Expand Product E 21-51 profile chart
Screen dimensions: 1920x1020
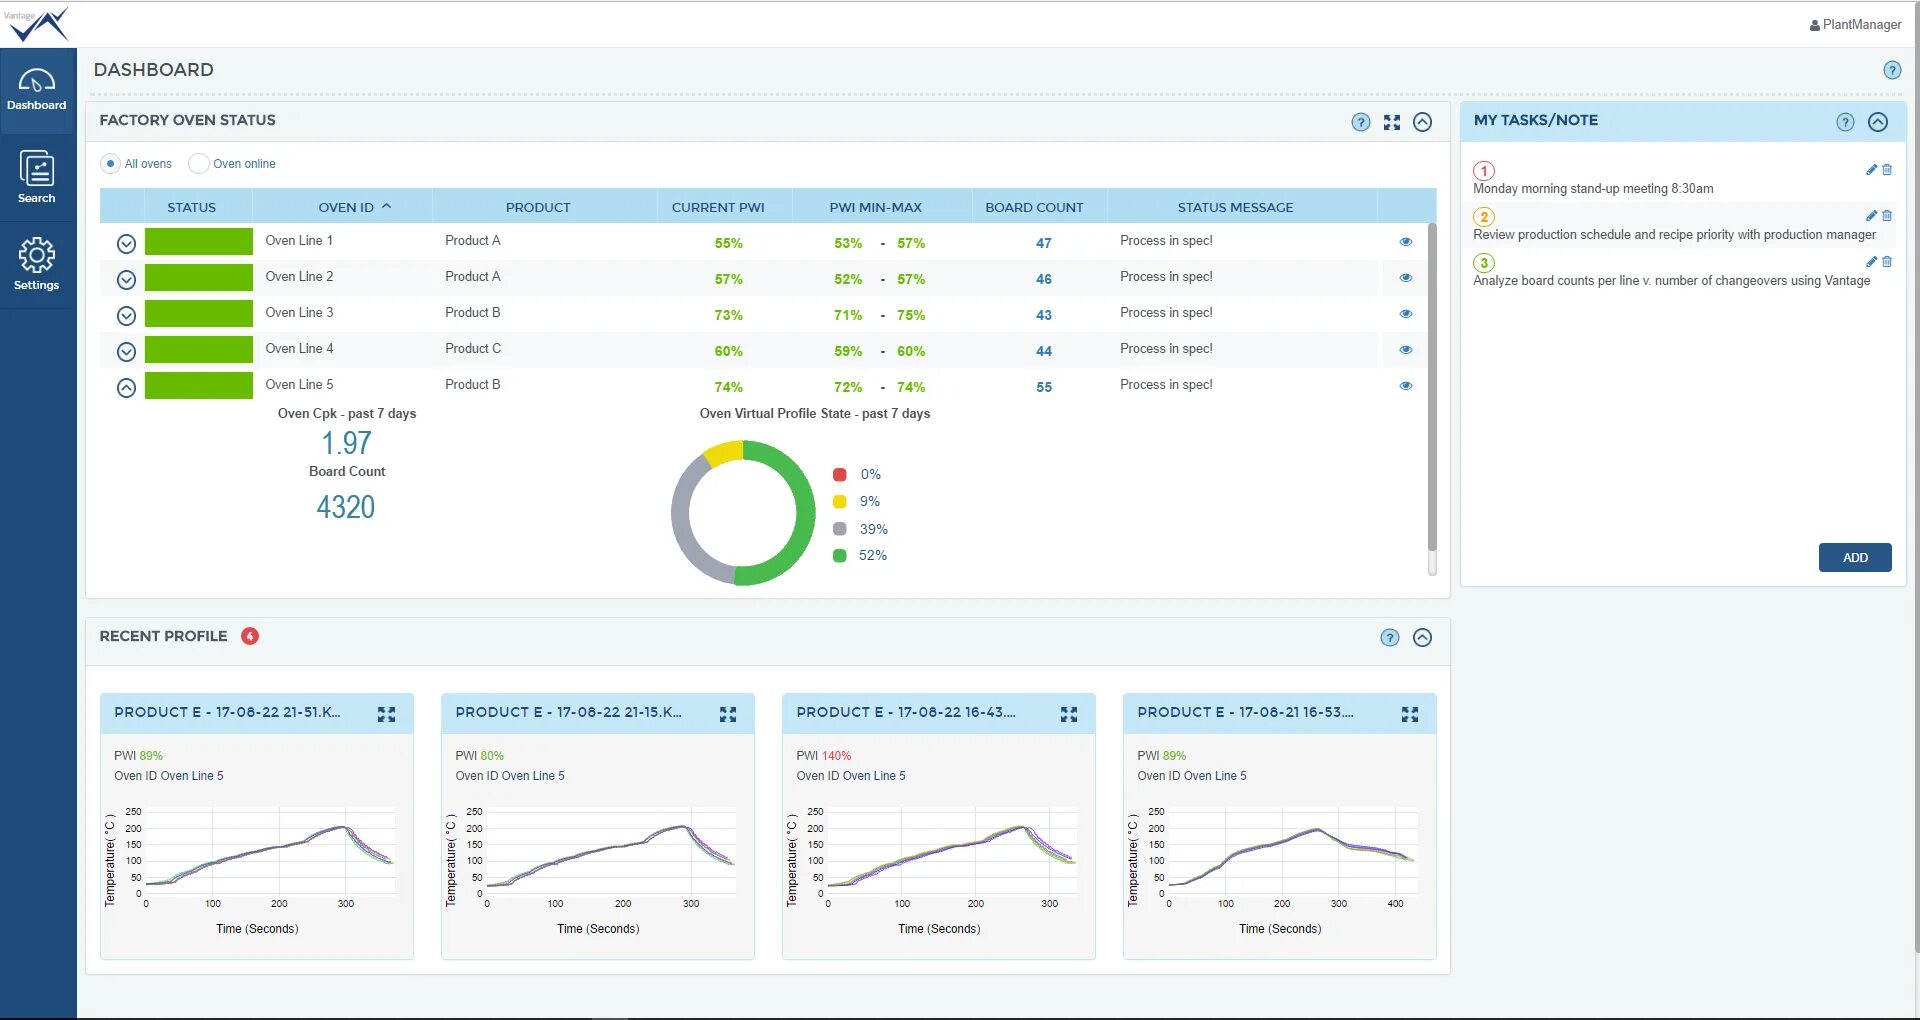pos(387,714)
